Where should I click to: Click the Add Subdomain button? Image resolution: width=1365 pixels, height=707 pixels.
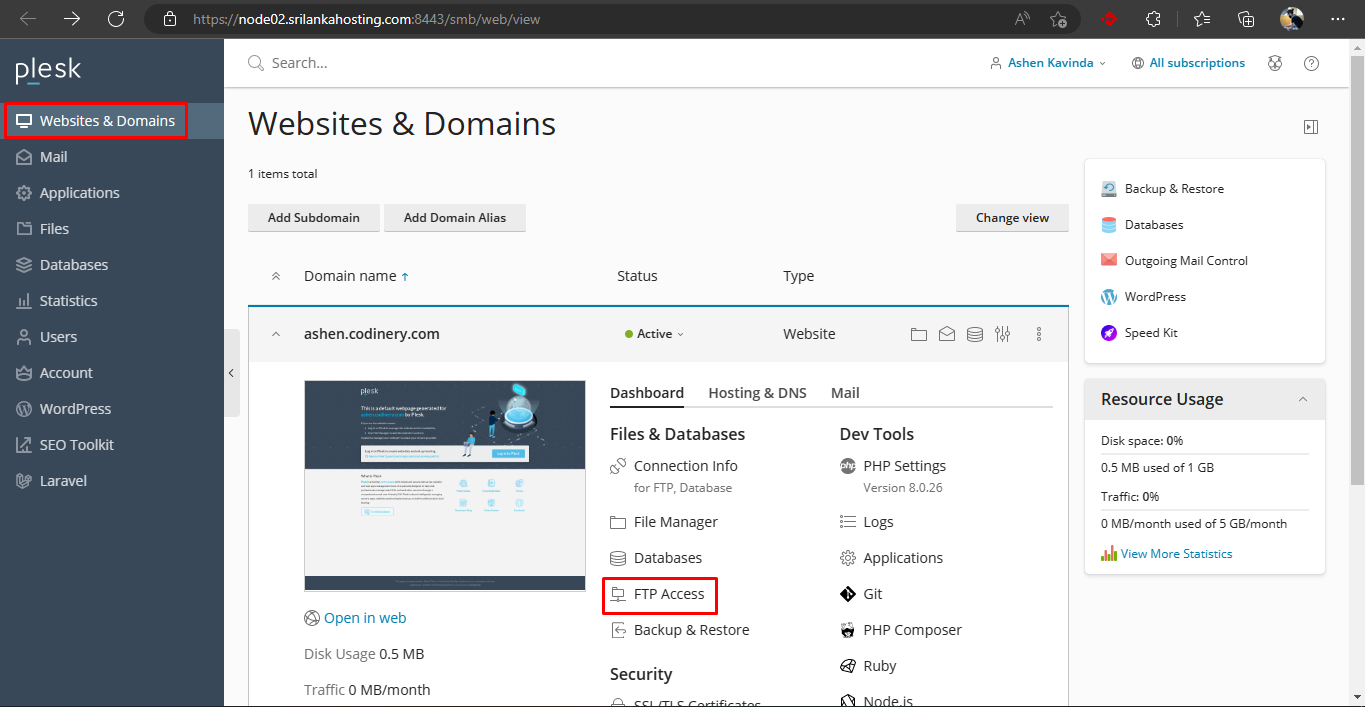(313, 218)
